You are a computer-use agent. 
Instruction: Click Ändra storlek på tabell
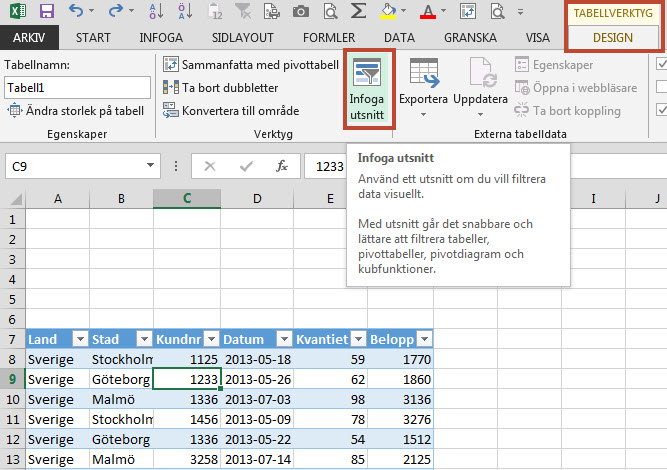point(76,111)
